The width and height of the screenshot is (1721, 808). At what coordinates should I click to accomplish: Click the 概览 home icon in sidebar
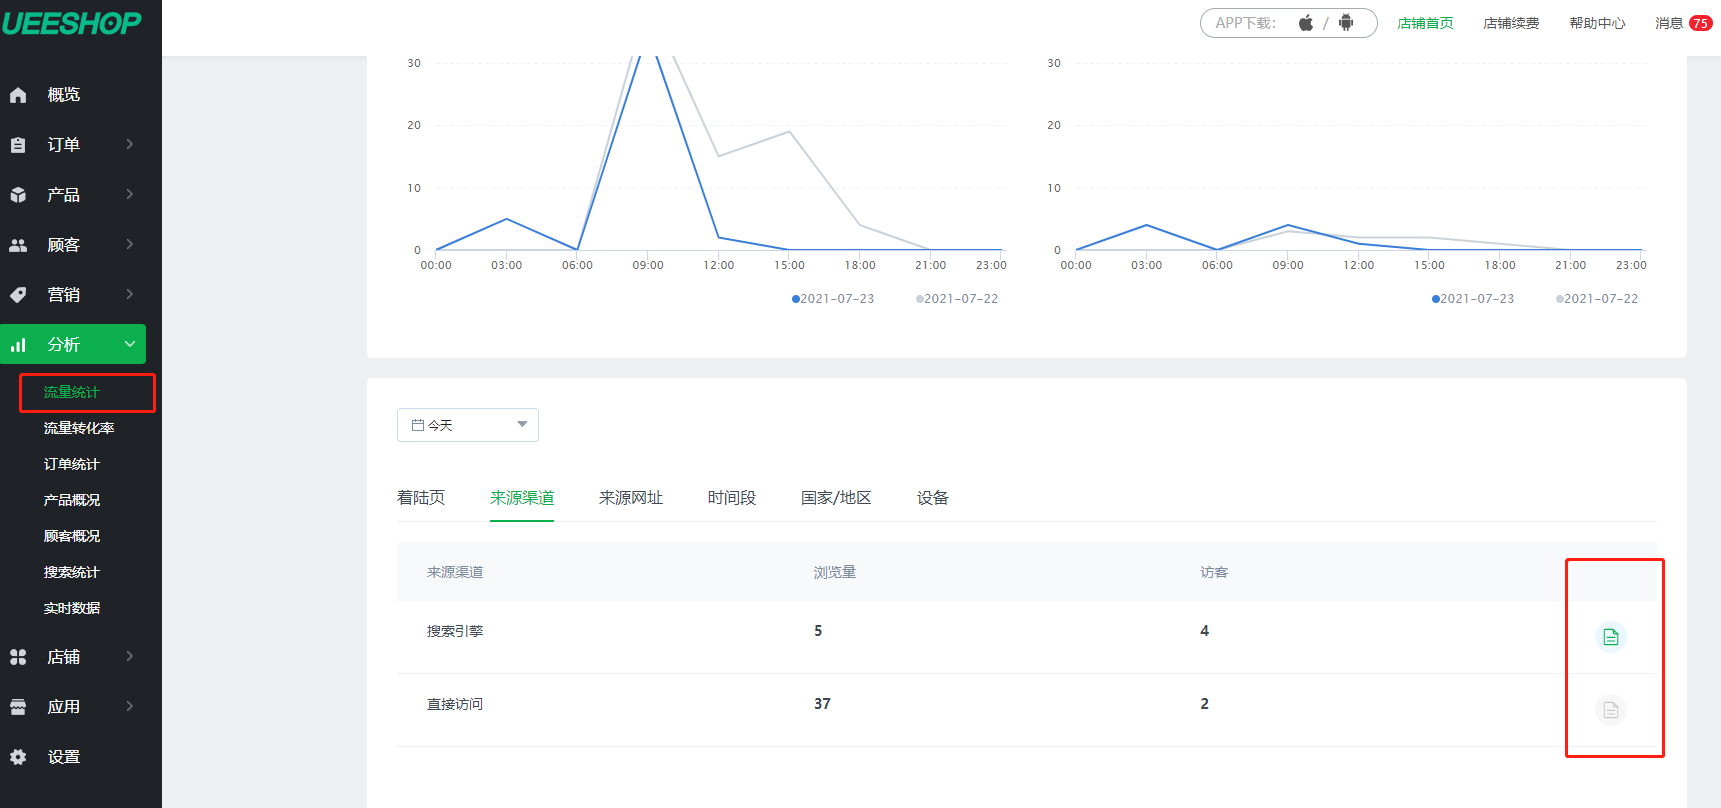point(18,95)
